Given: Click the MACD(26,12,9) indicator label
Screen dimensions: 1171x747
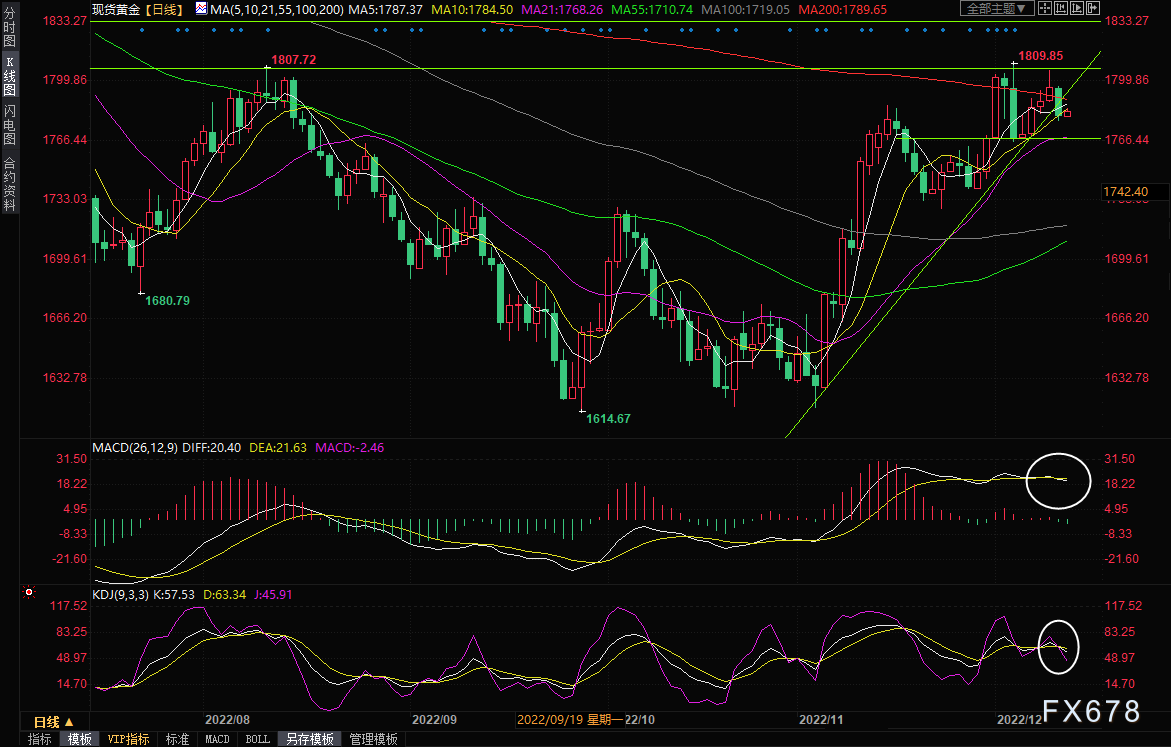Looking at the screenshot, I should [x=135, y=447].
